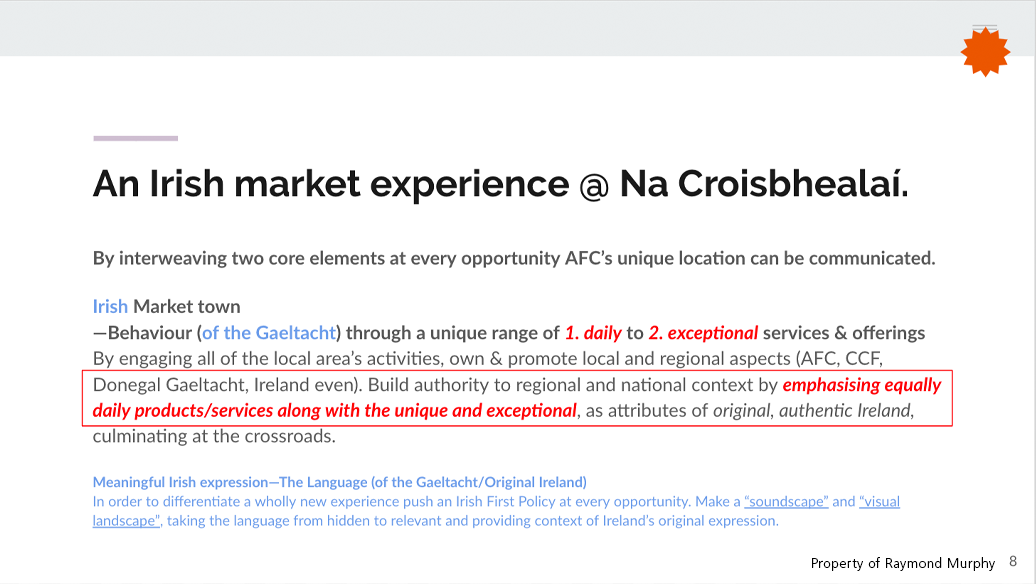Click the blue word "Irish" before Market town

pyautogui.click(x=110, y=307)
